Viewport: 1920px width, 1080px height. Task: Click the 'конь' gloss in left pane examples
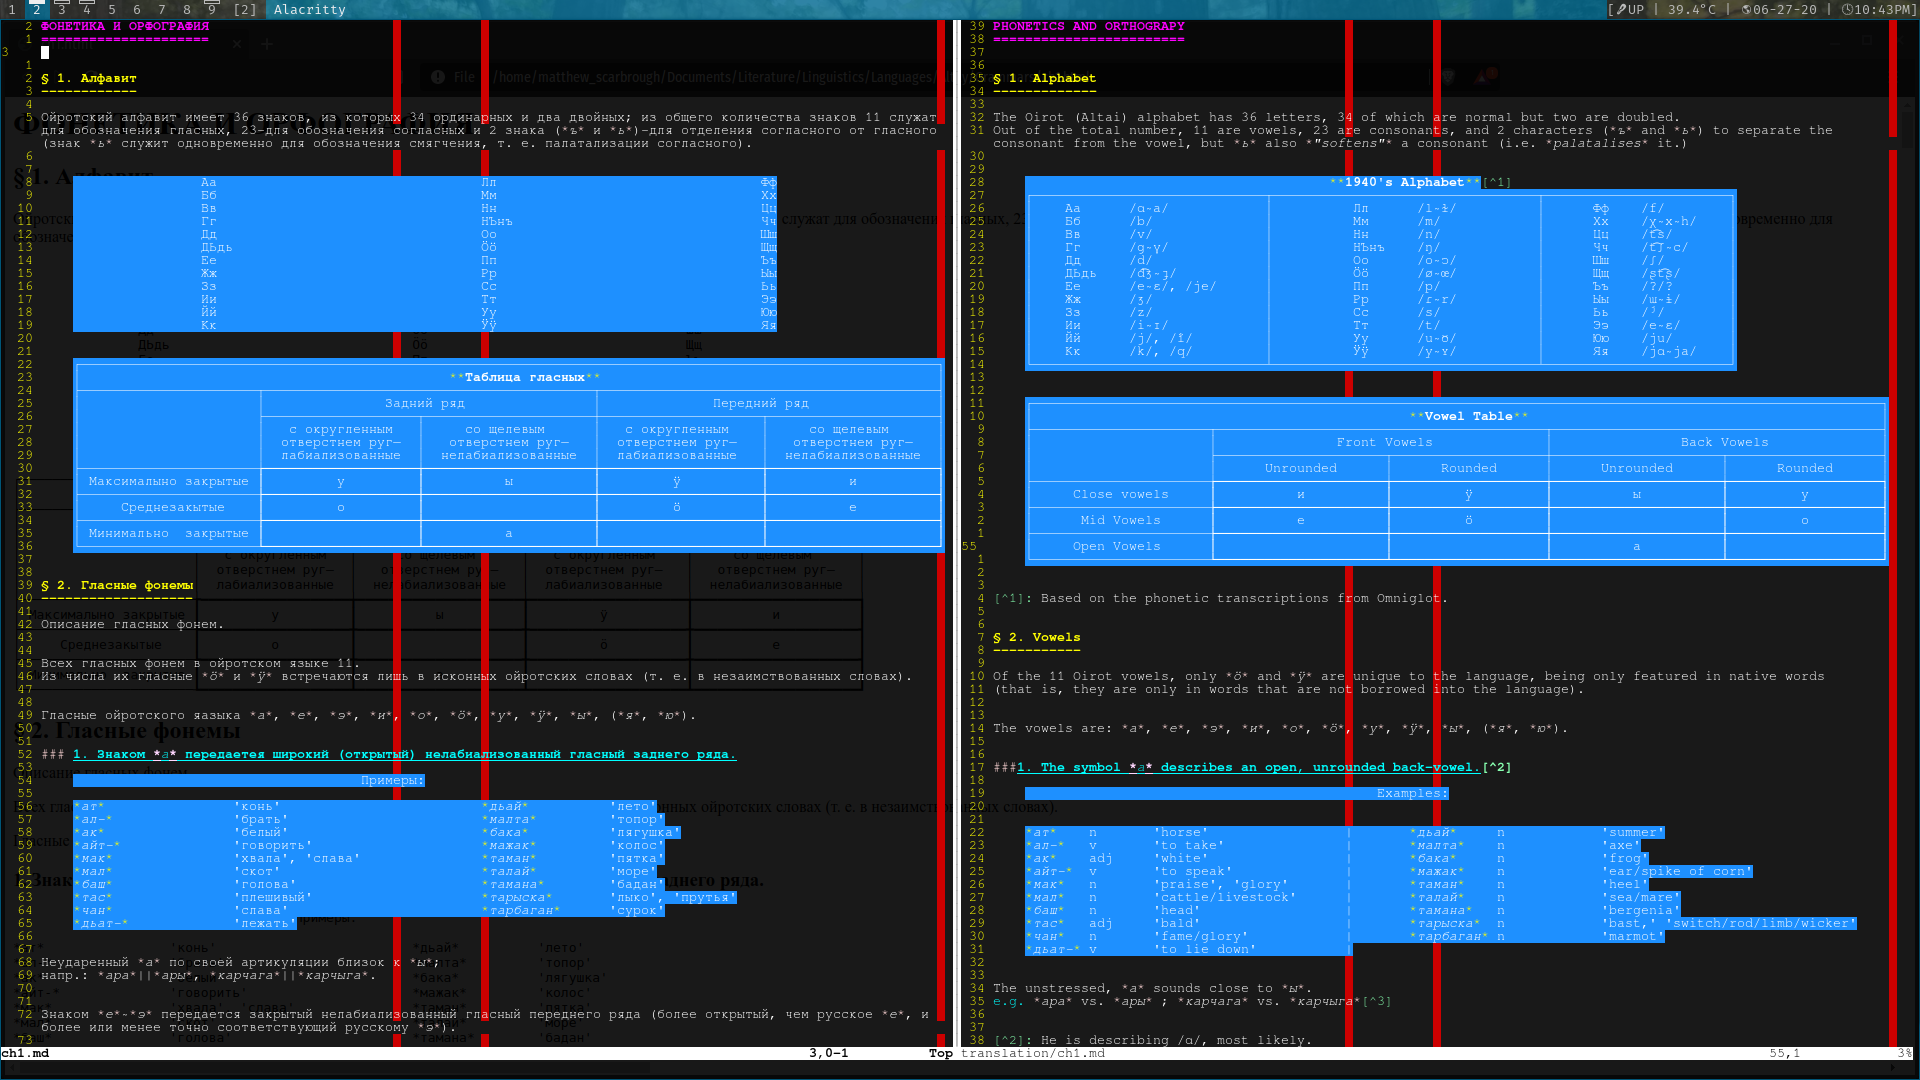(x=256, y=806)
